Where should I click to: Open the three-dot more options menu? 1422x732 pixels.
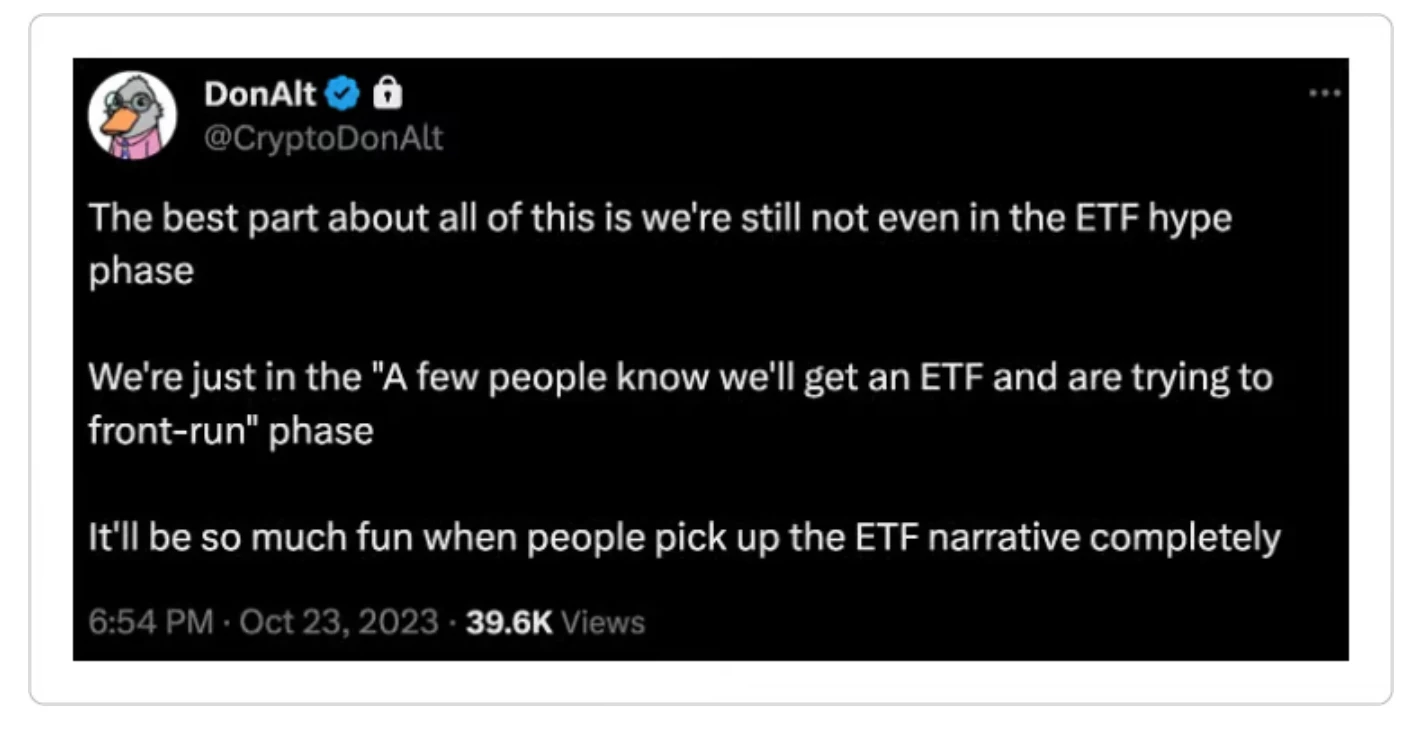coord(1324,93)
